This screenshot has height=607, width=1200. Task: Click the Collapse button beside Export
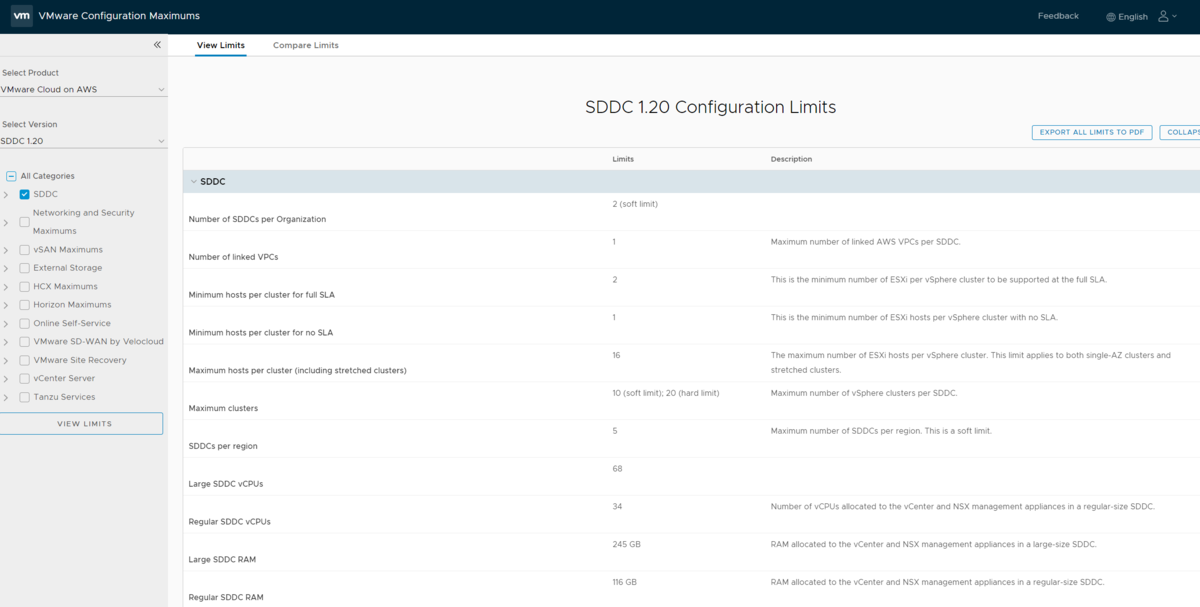(1181, 132)
